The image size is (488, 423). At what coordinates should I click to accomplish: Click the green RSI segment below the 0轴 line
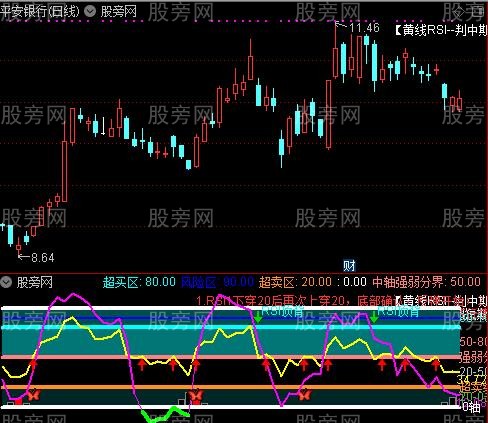coord(166,414)
